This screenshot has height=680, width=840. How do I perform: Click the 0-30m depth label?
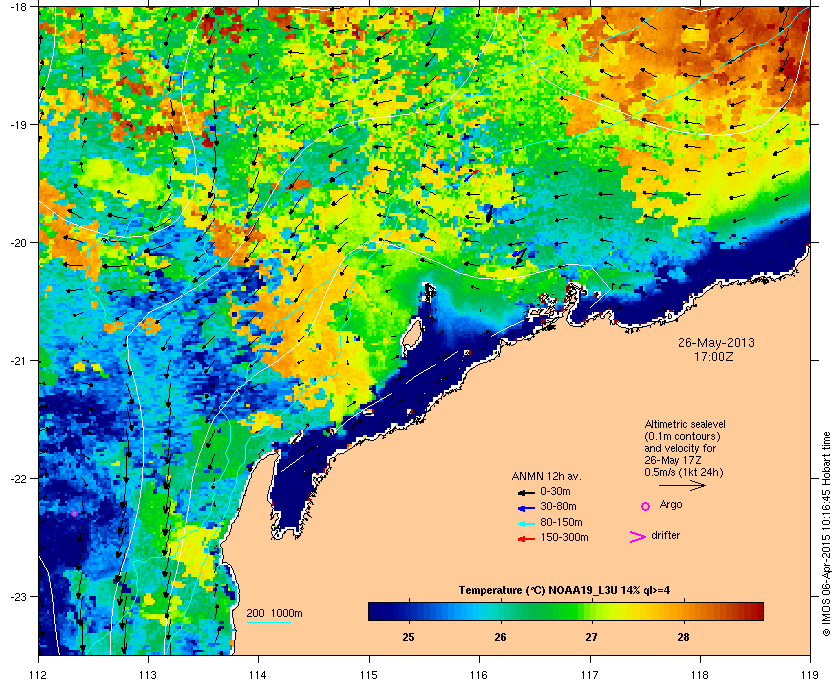tap(555, 491)
